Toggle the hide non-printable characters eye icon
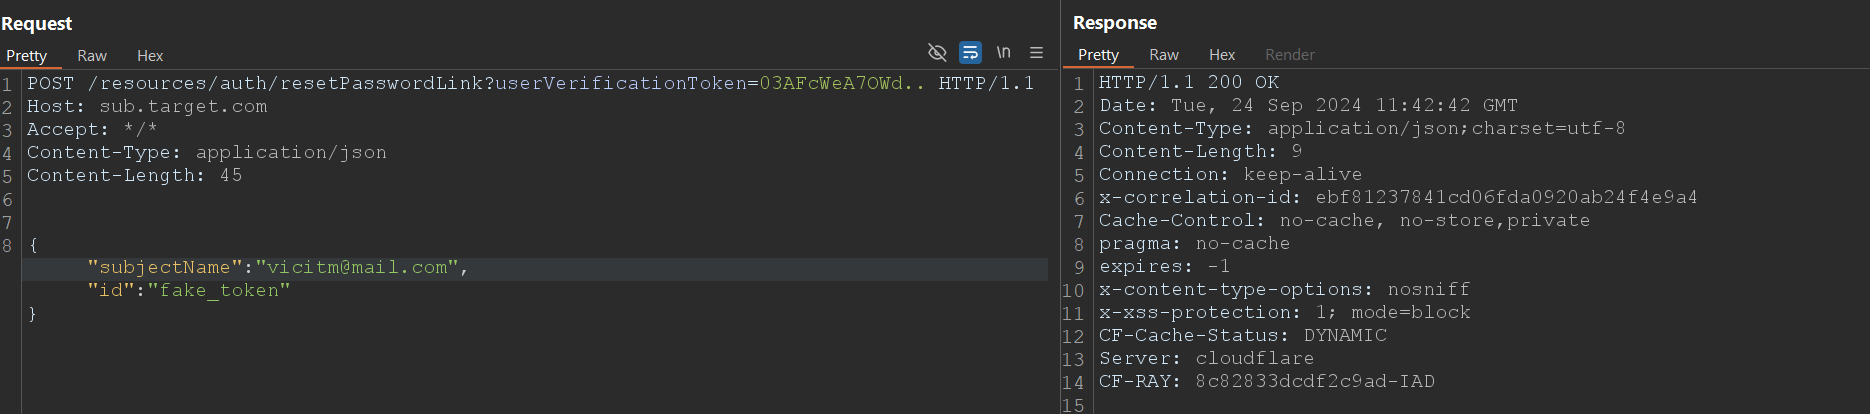1870x414 pixels. [937, 52]
